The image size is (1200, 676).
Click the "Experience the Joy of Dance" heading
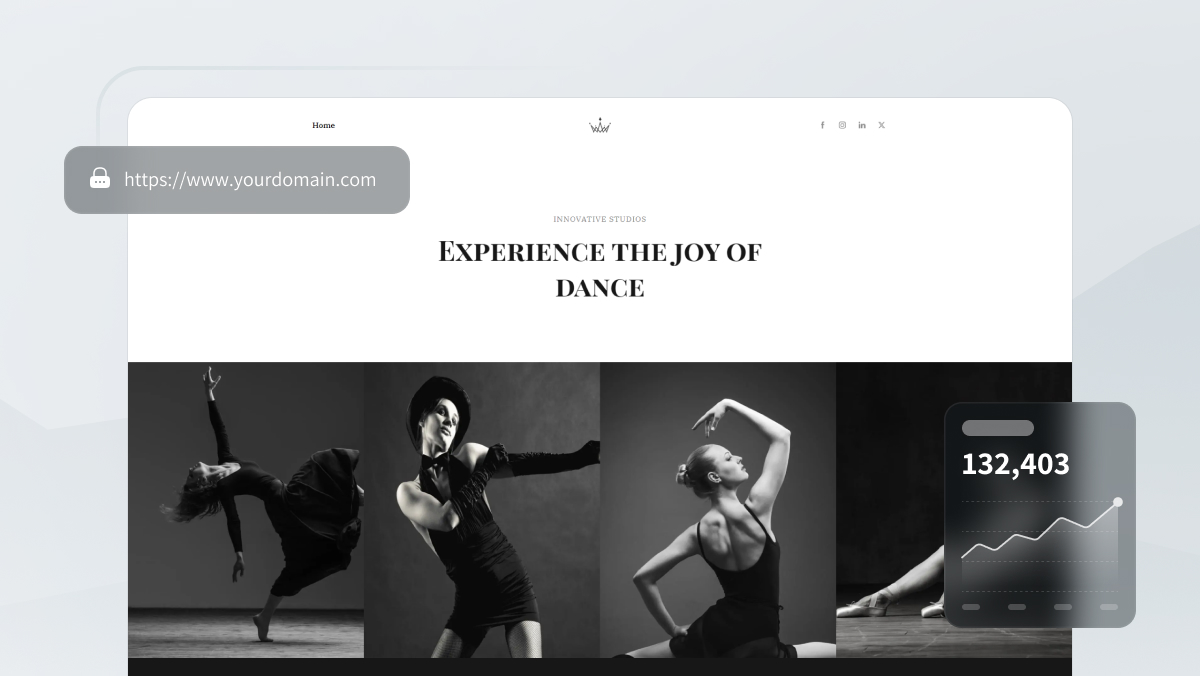pyautogui.click(x=600, y=269)
